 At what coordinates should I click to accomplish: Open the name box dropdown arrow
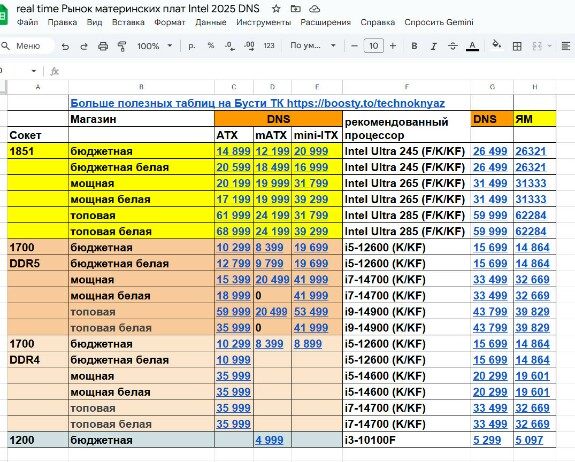[x=34, y=71]
